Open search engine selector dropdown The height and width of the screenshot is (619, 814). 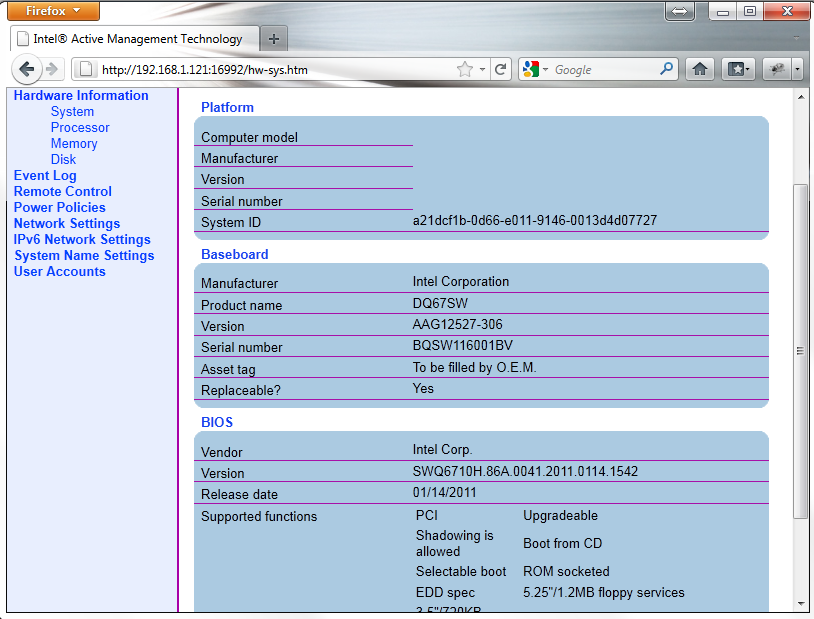pos(545,69)
